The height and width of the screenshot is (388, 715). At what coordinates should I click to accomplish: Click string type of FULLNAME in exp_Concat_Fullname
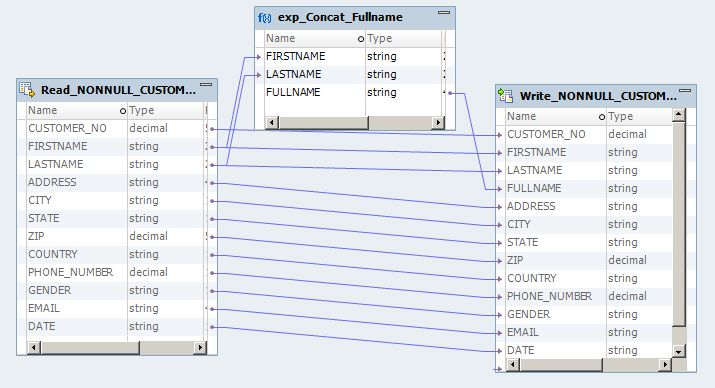point(382,93)
